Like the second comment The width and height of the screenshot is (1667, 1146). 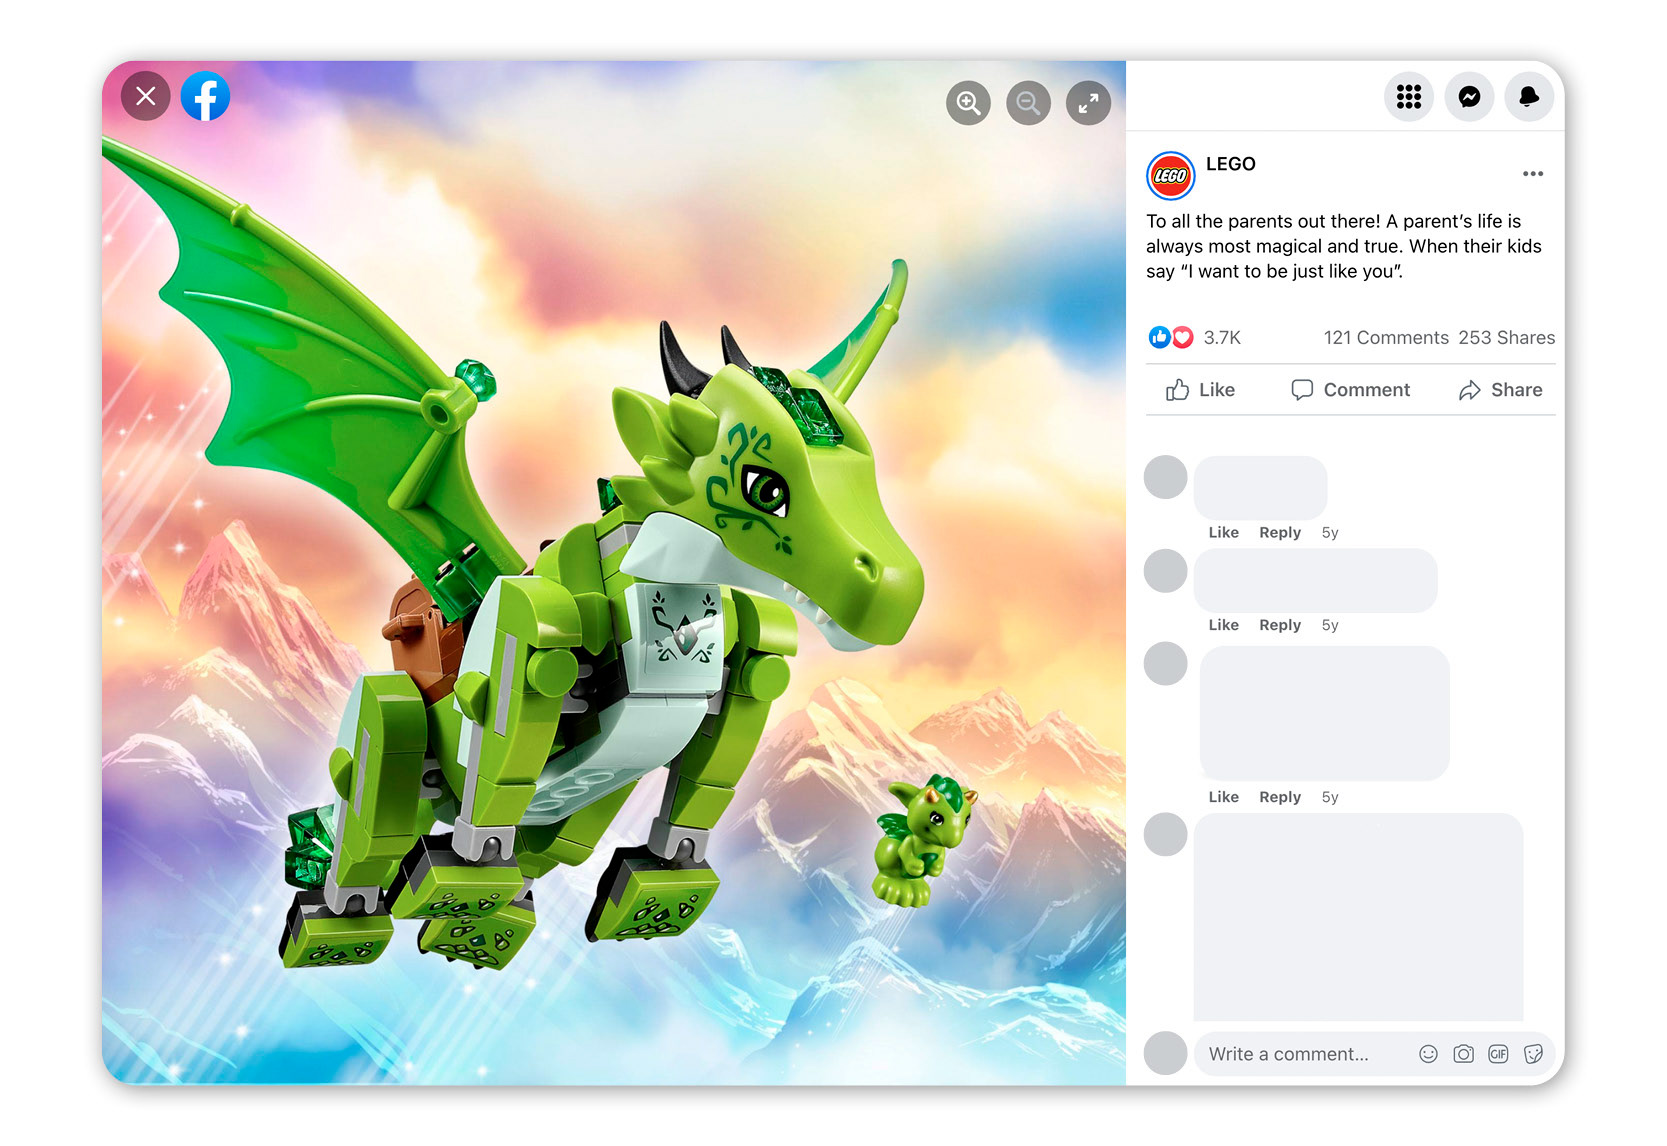click(1223, 625)
